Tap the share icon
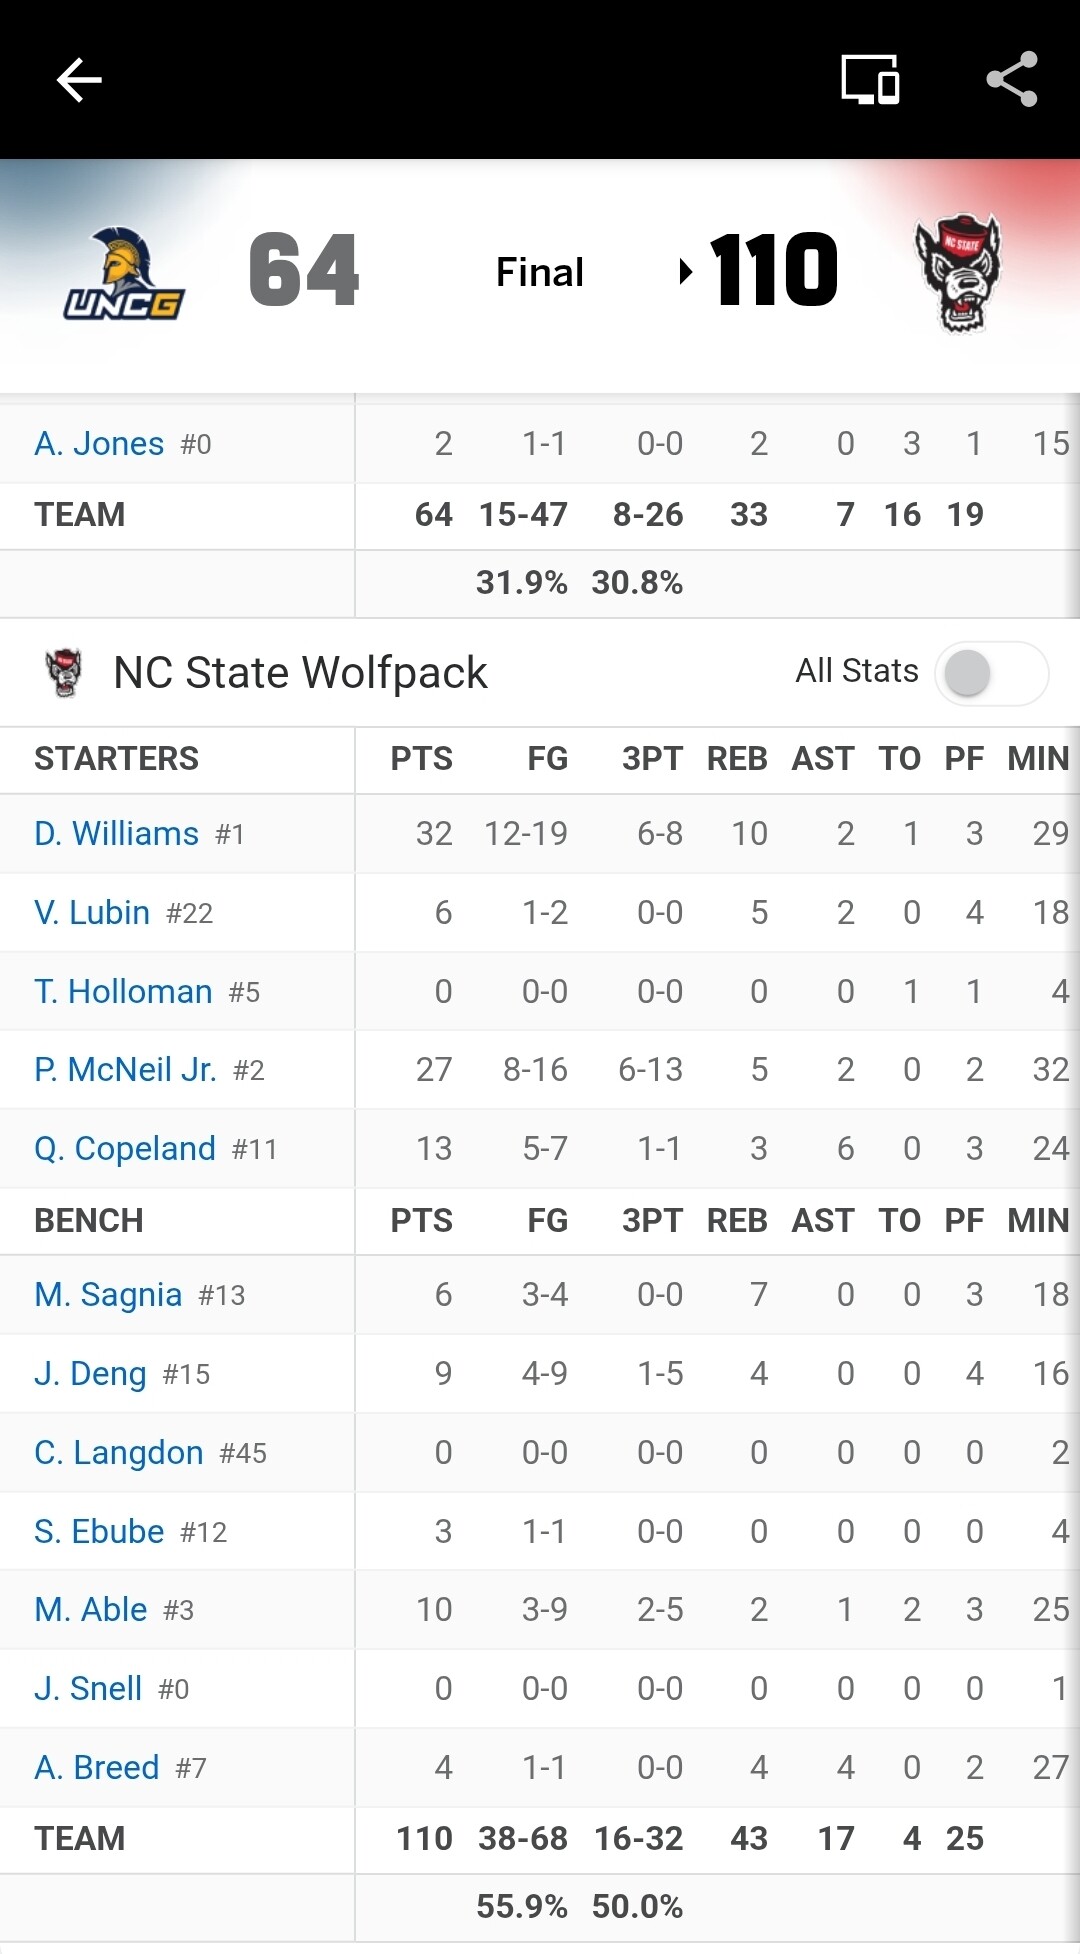Screen dimensions: 1080x1954 point(1012,80)
